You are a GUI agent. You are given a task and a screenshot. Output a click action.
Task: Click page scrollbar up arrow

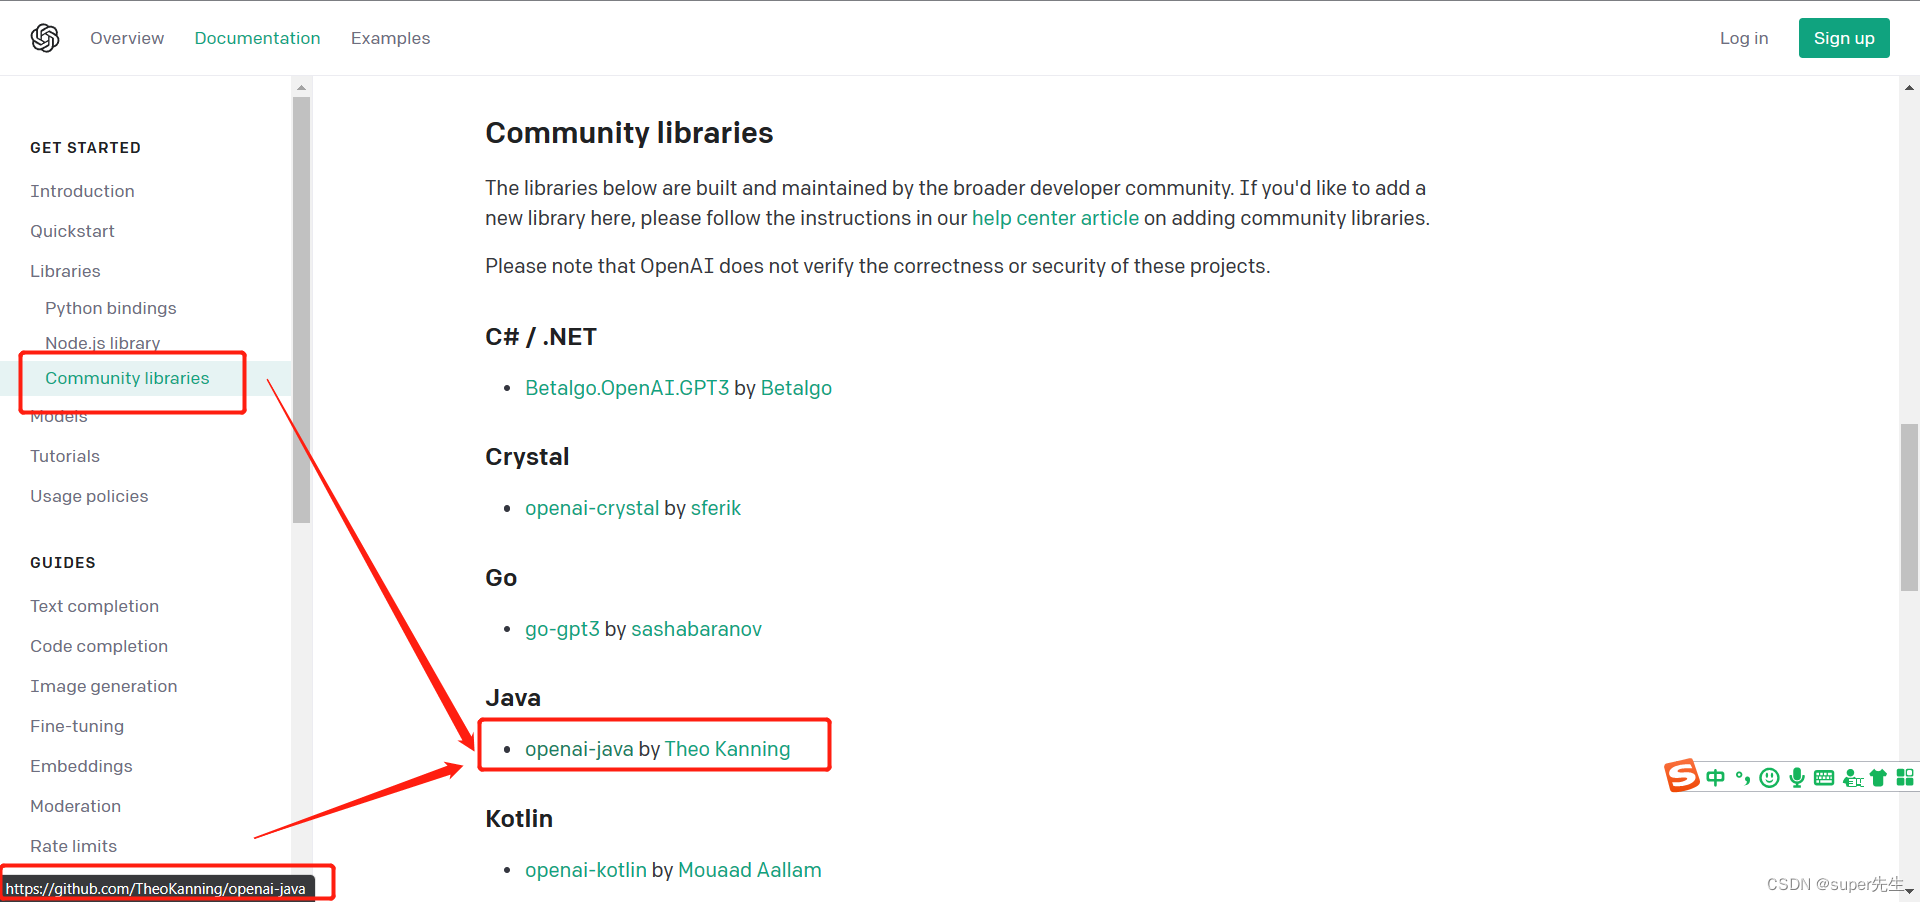click(x=1909, y=87)
